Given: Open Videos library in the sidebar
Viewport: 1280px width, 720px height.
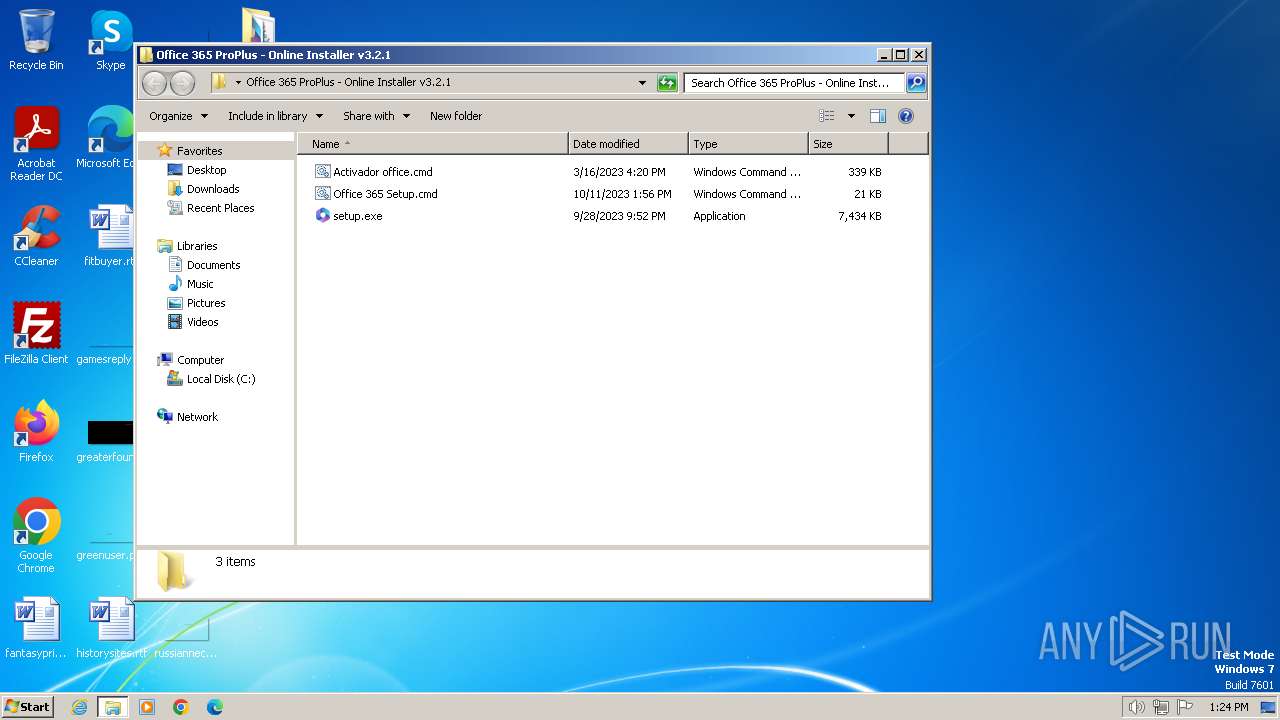Looking at the screenshot, I should [x=202, y=322].
